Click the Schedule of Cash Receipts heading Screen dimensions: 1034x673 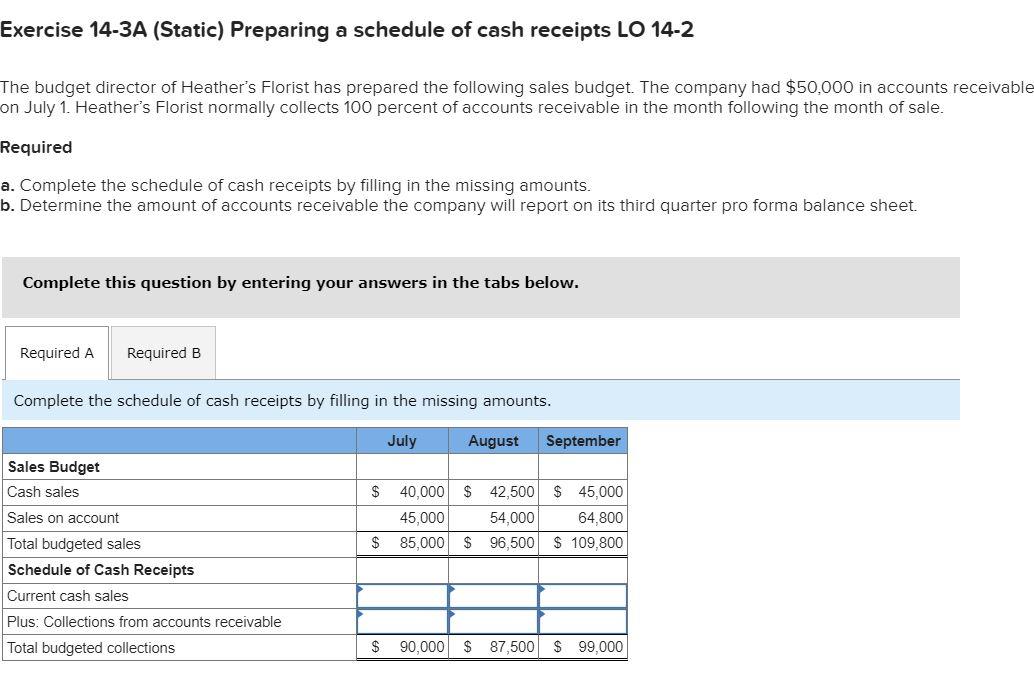[x=101, y=570]
